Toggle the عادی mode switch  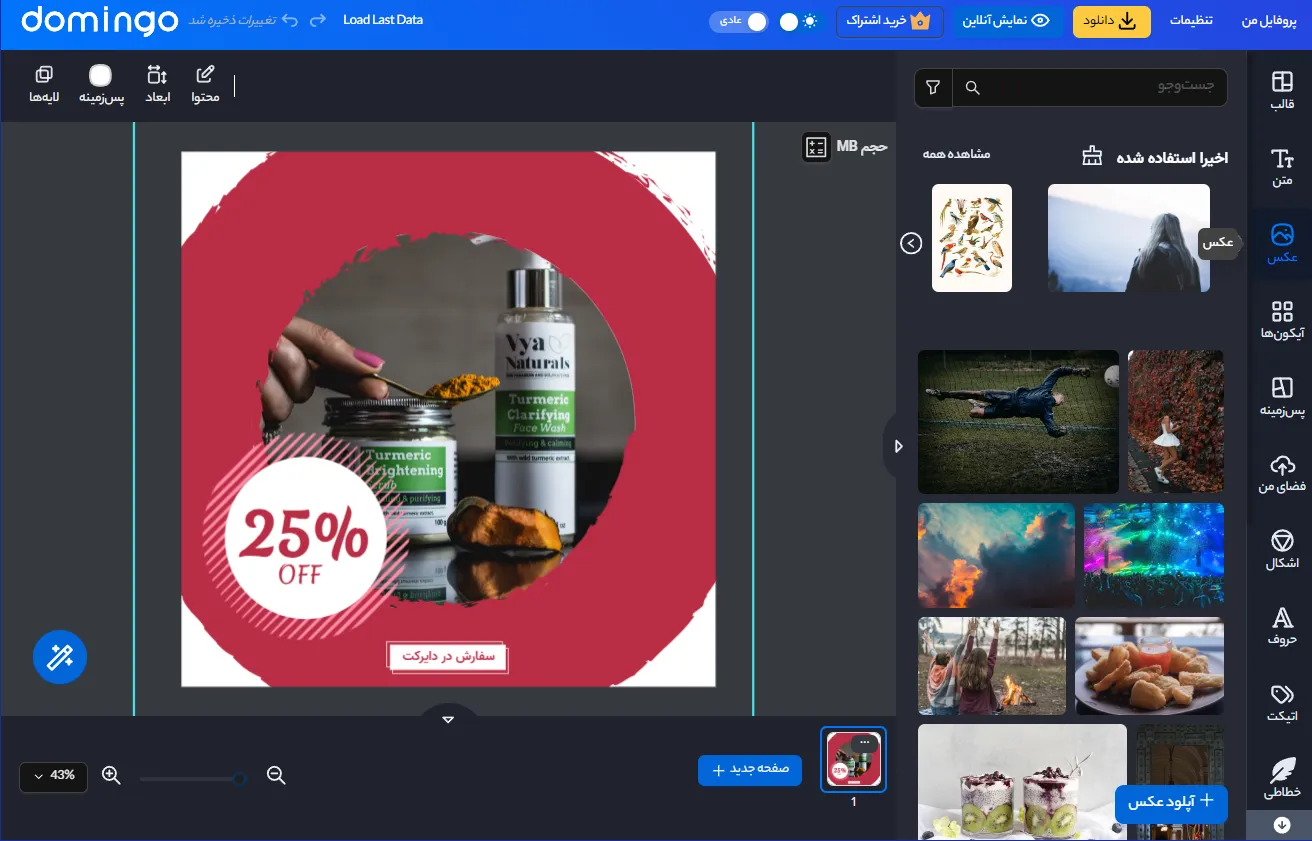[739, 21]
